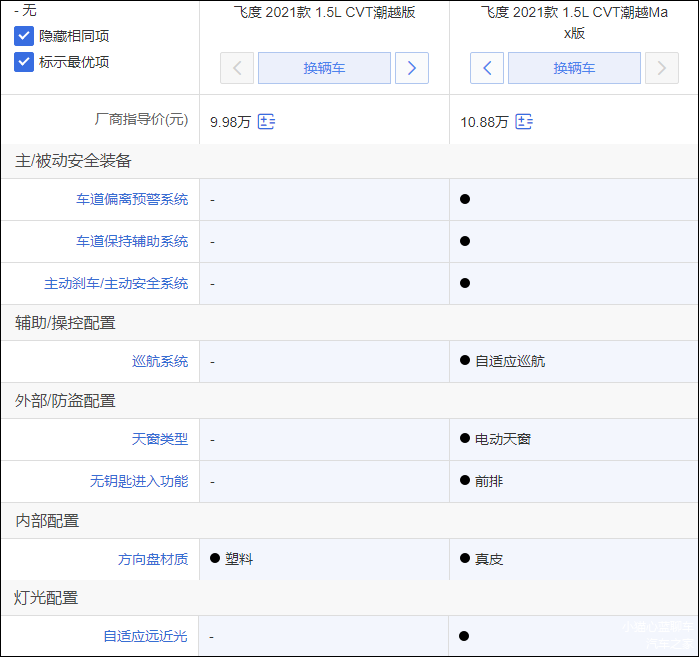This screenshot has height=657, width=699.
Task: Click right arrow under 潮越版 car
Action: pyautogui.click(x=412, y=68)
